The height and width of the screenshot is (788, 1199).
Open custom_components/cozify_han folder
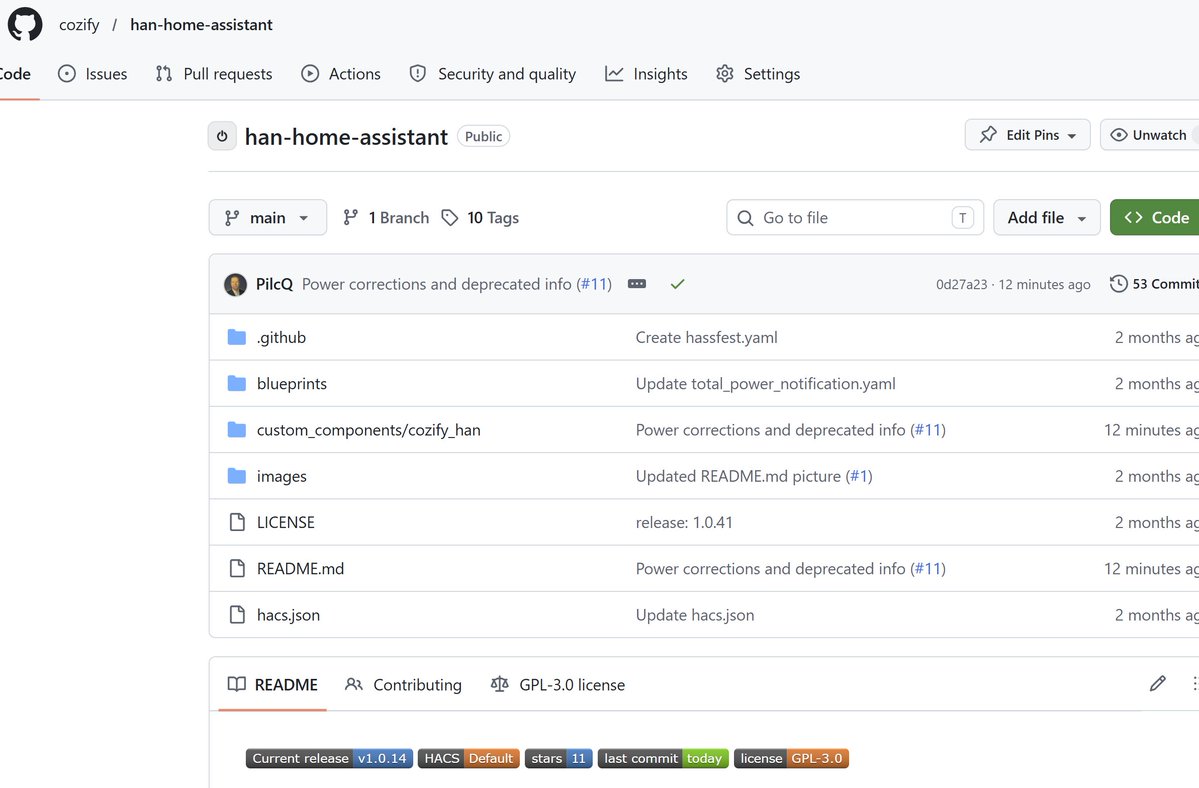[x=369, y=430]
